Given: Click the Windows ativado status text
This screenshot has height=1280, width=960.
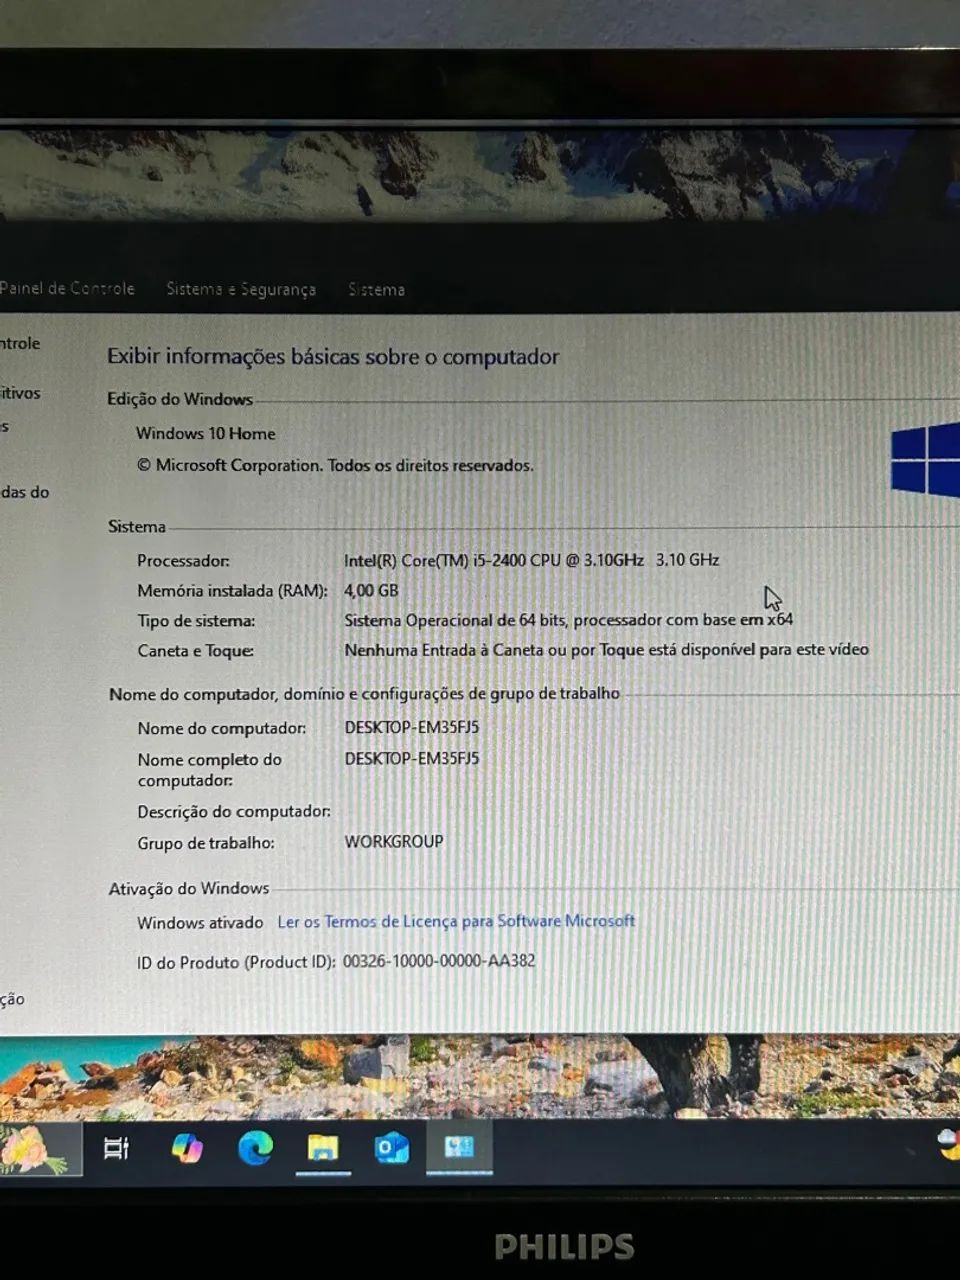Looking at the screenshot, I should (x=200, y=923).
